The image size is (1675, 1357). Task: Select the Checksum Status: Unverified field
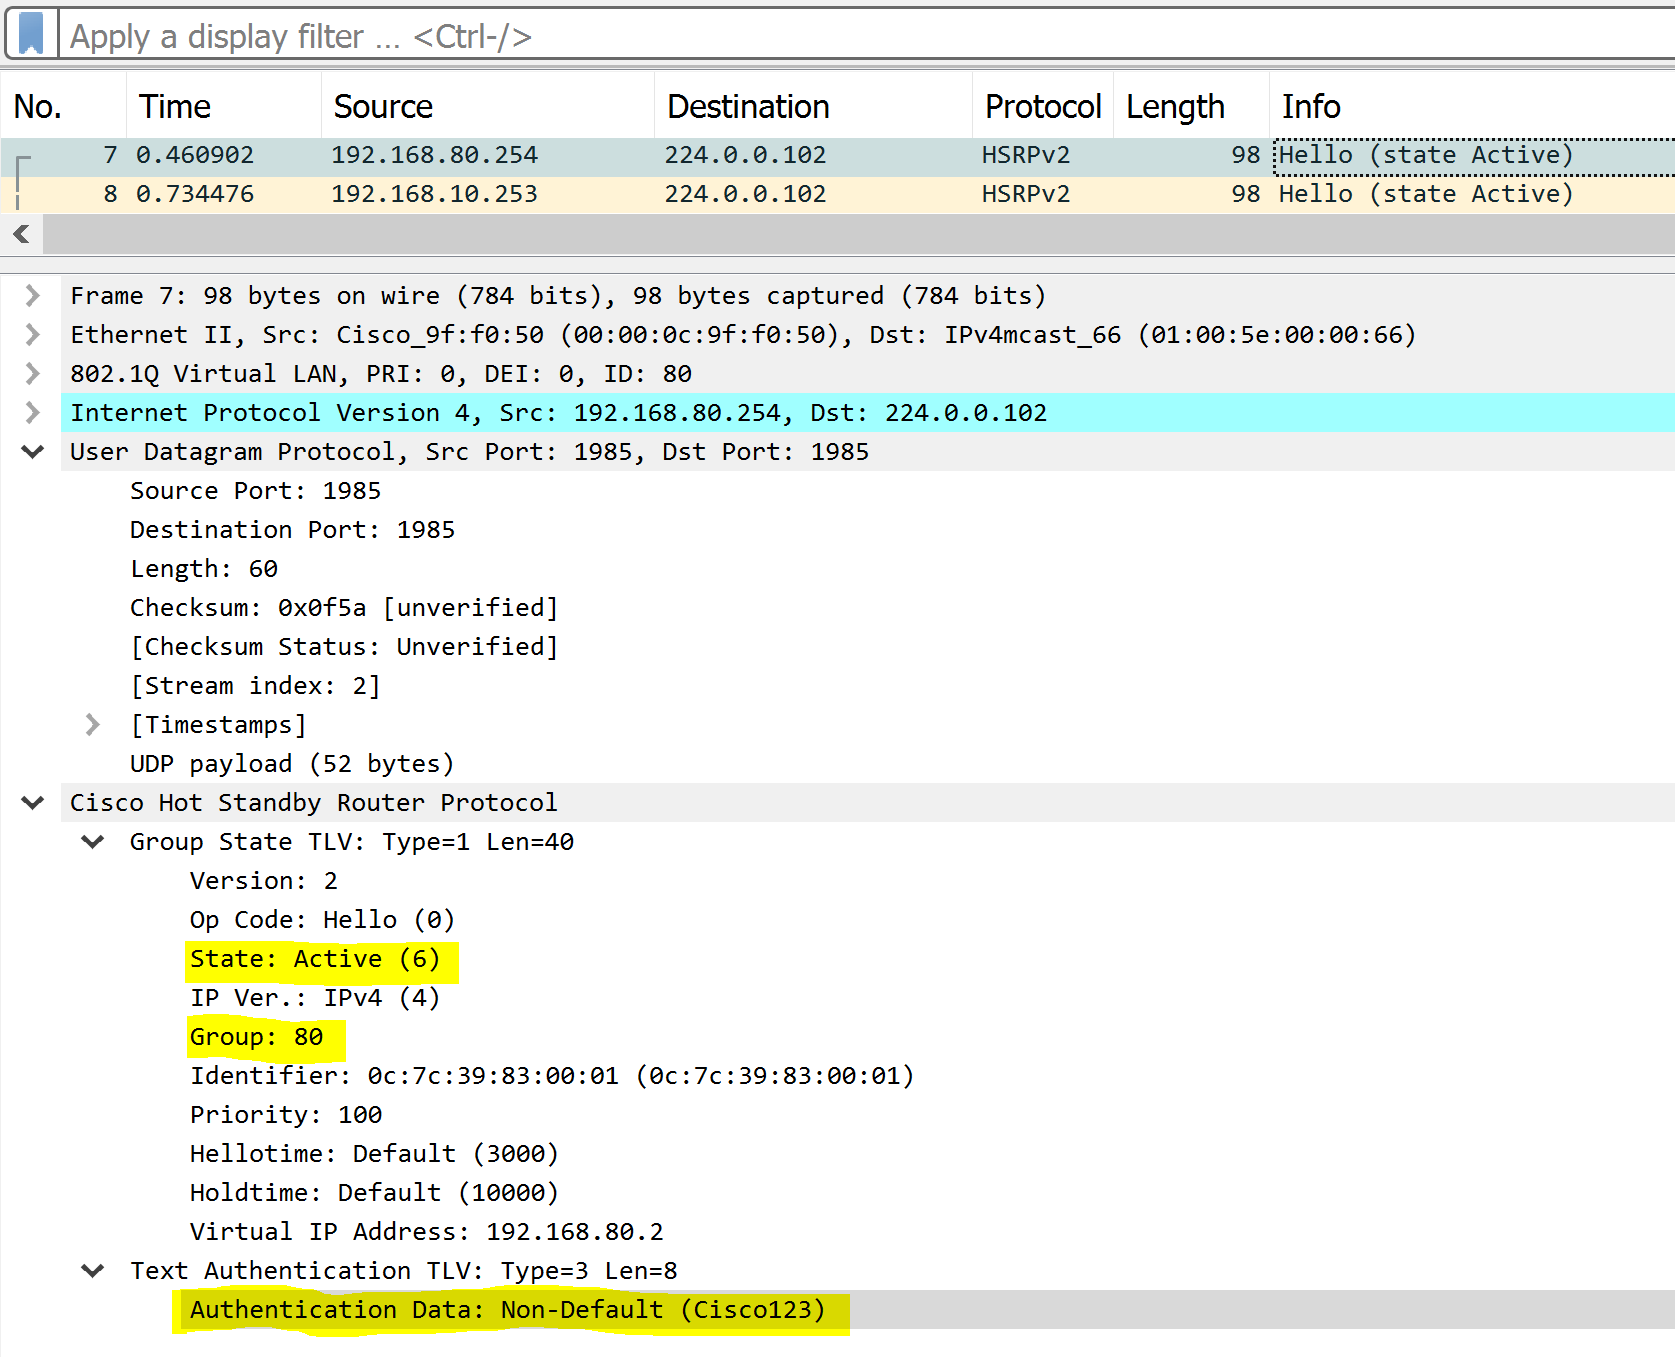[x=344, y=647]
